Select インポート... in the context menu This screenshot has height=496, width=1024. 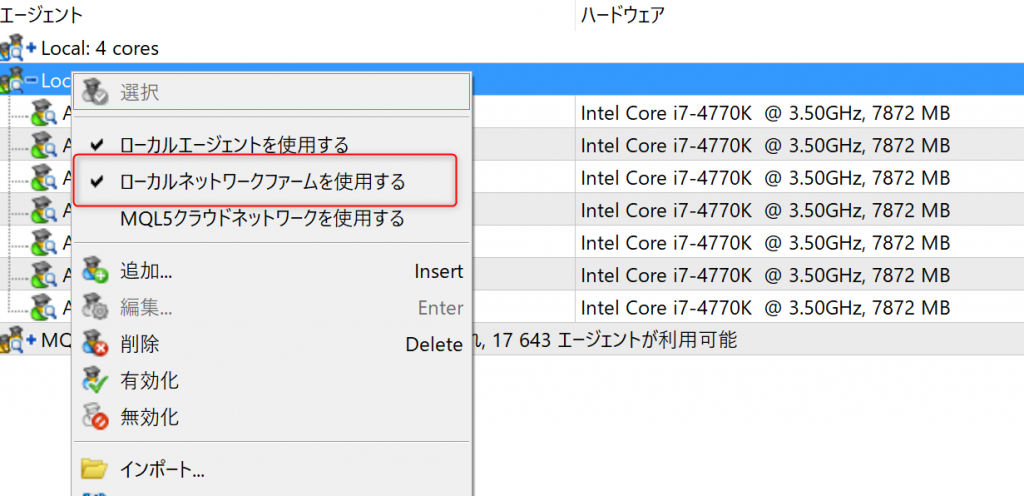[162, 468]
